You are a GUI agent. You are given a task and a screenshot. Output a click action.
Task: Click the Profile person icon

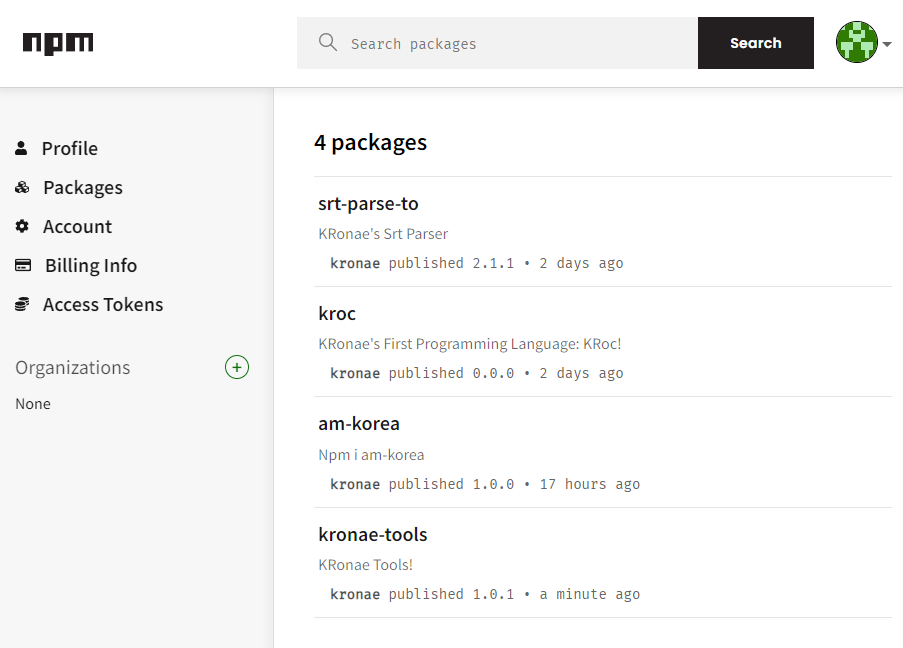pos(21,148)
